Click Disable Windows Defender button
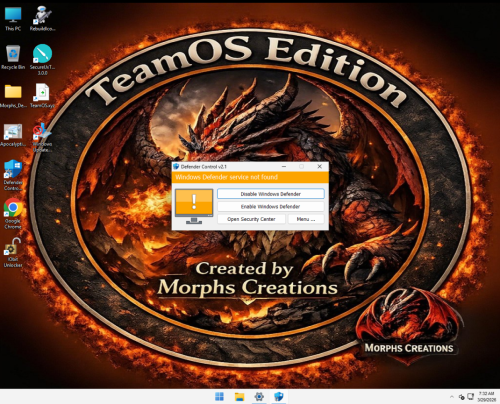Image resolution: width=500 pixels, height=404 pixels. [x=270, y=194]
